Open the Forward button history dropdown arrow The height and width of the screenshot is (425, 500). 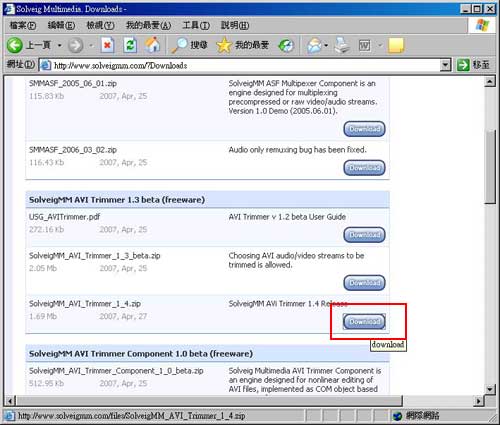coord(91,45)
